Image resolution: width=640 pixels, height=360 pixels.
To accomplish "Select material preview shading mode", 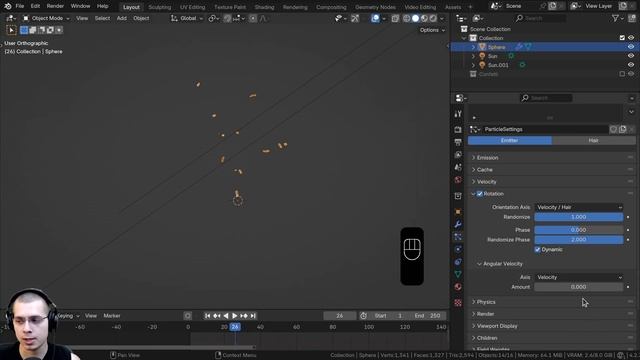I will tap(424, 18).
